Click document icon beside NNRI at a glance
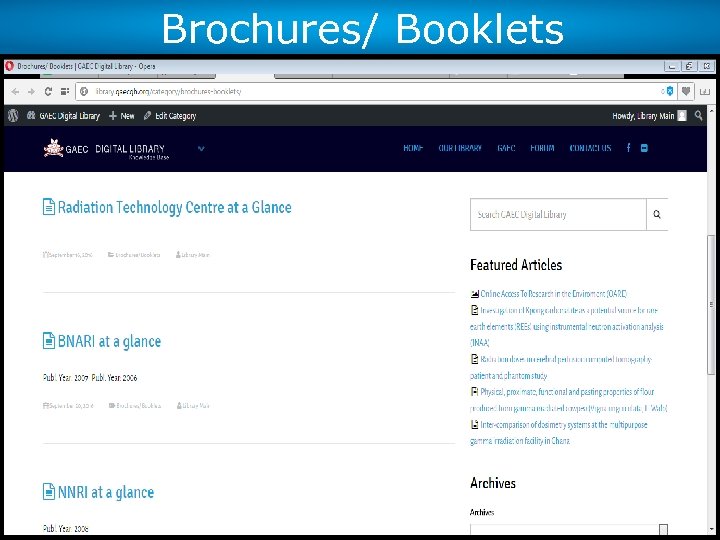 [x=49, y=491]
